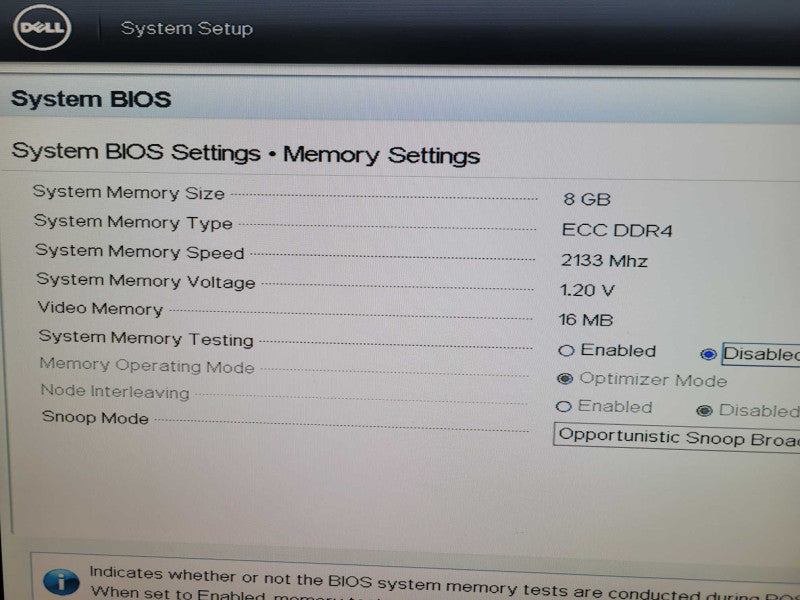
Task: Click the 16 MB video memory value
Action: click(x=586, y=320)
